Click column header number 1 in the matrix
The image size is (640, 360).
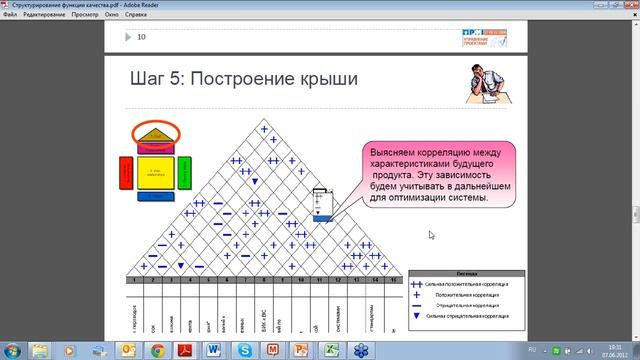point(134,280)
